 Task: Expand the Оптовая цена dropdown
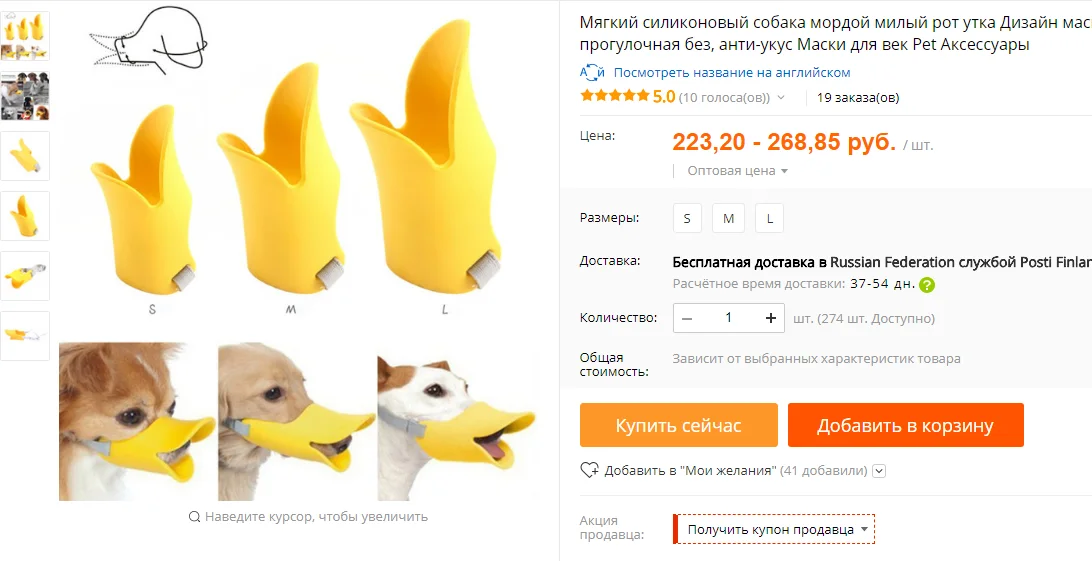tap(737, 171)
